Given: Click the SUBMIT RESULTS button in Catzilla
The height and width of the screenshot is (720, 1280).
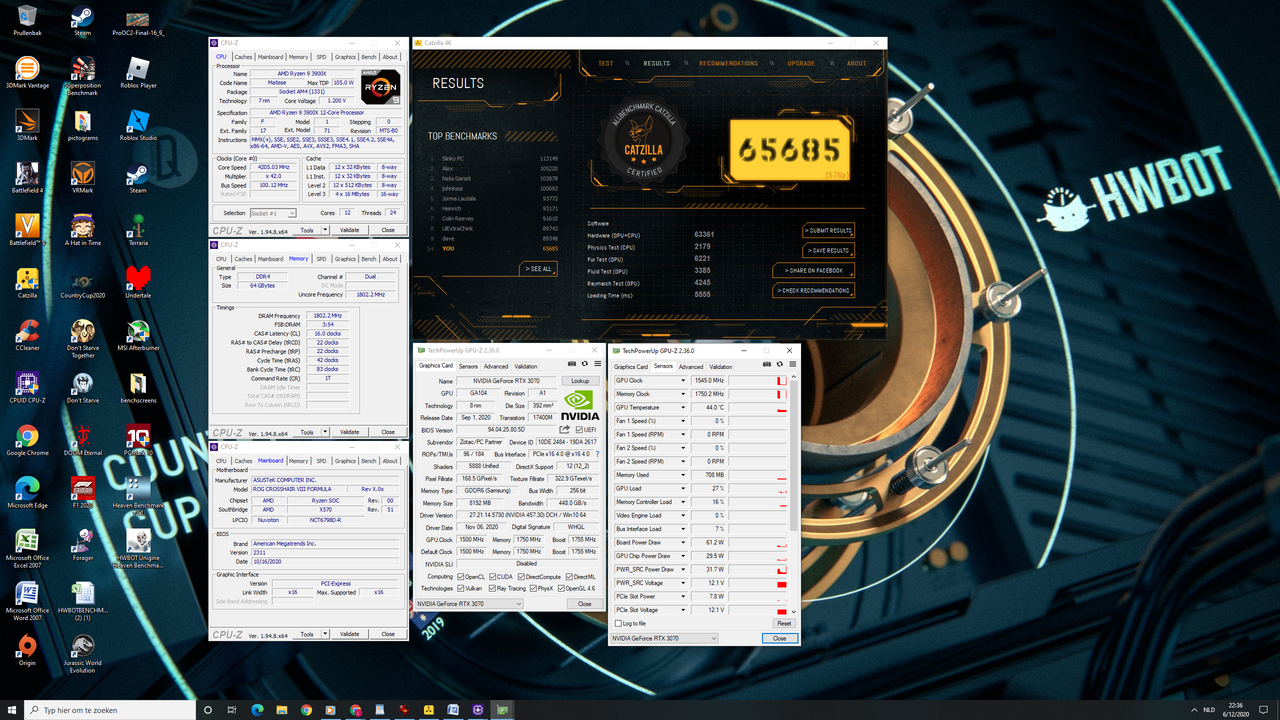Looking at the screenshot, I should (828, 230).
